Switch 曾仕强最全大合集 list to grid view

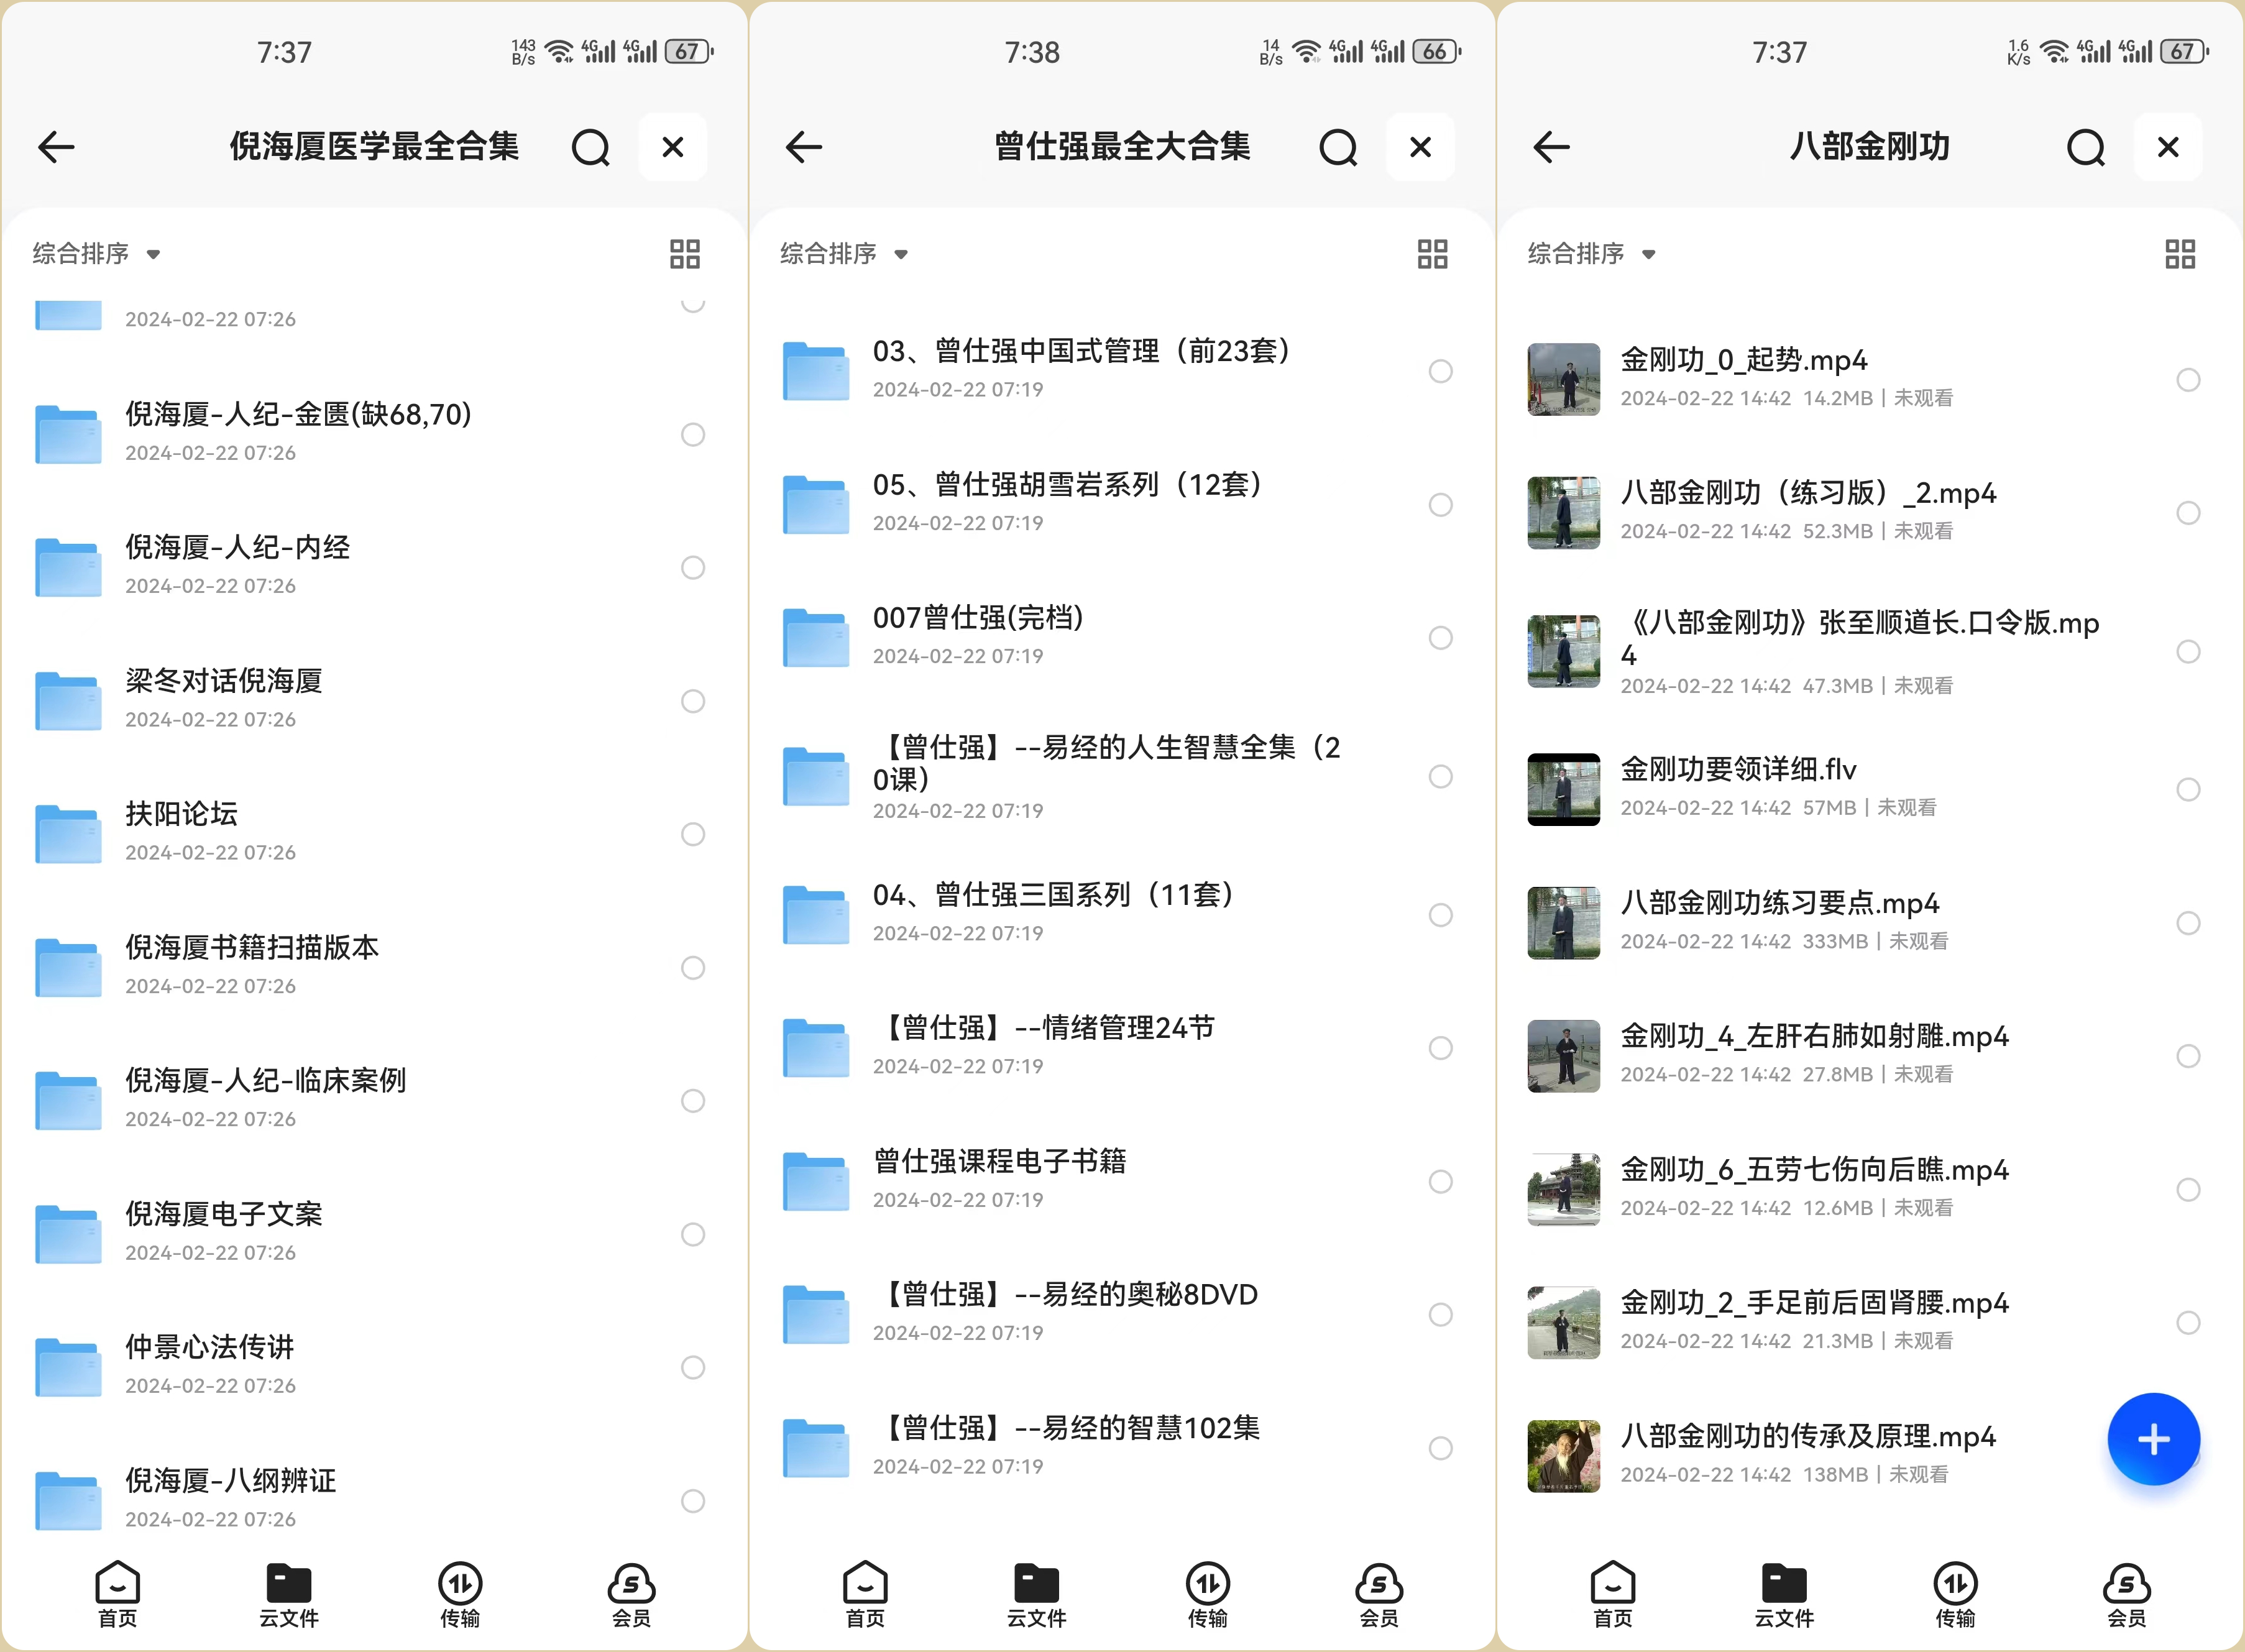[1433, 254]
